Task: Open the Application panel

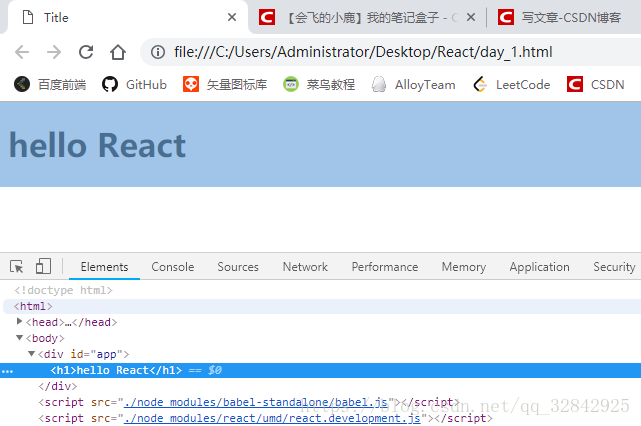Action: 539,267
